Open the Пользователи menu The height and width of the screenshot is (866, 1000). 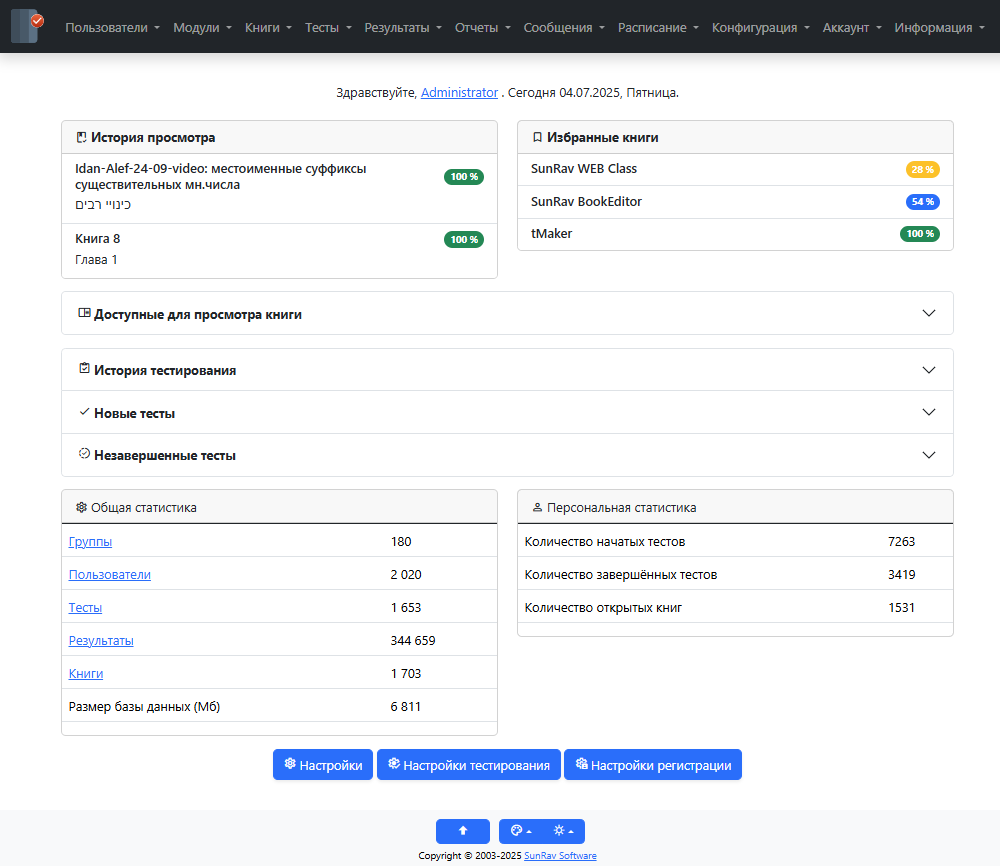[x=106, y=28]
